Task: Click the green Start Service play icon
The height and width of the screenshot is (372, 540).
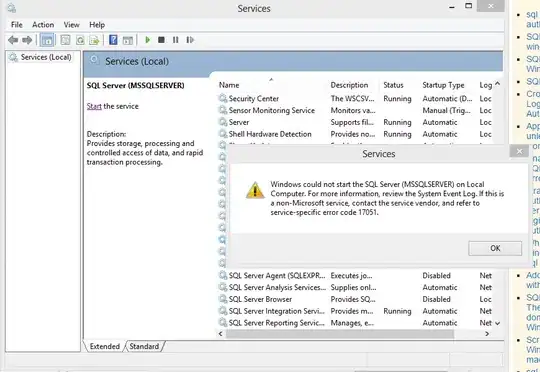Action: [x=148, y=40]
